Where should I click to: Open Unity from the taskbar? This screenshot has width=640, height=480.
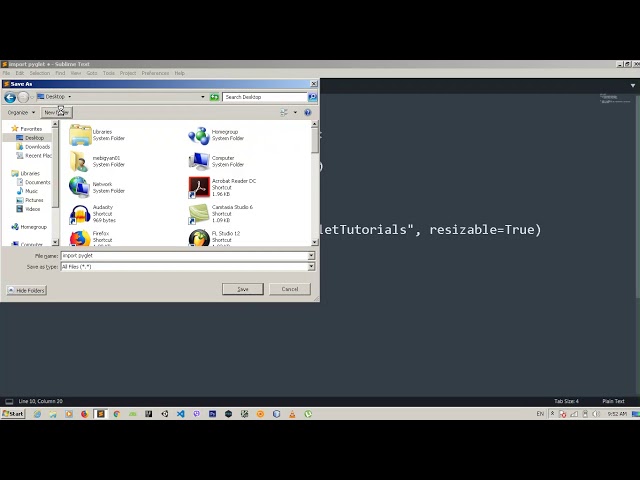click(164, 414)
